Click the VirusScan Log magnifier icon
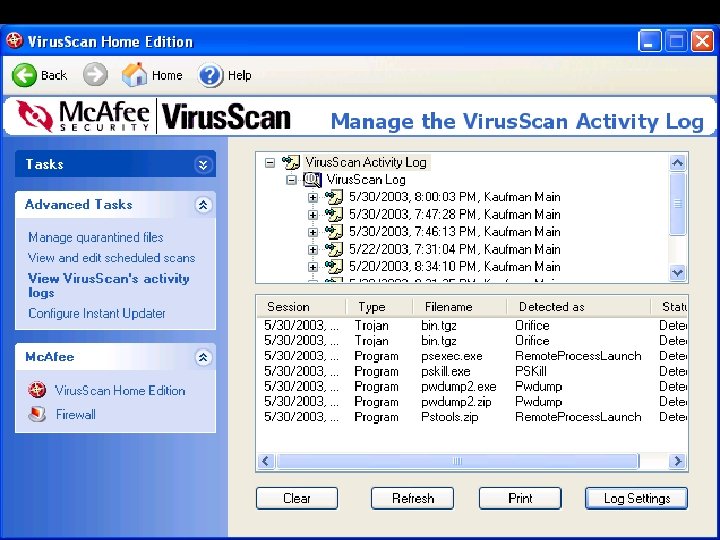 click(312, 180)
